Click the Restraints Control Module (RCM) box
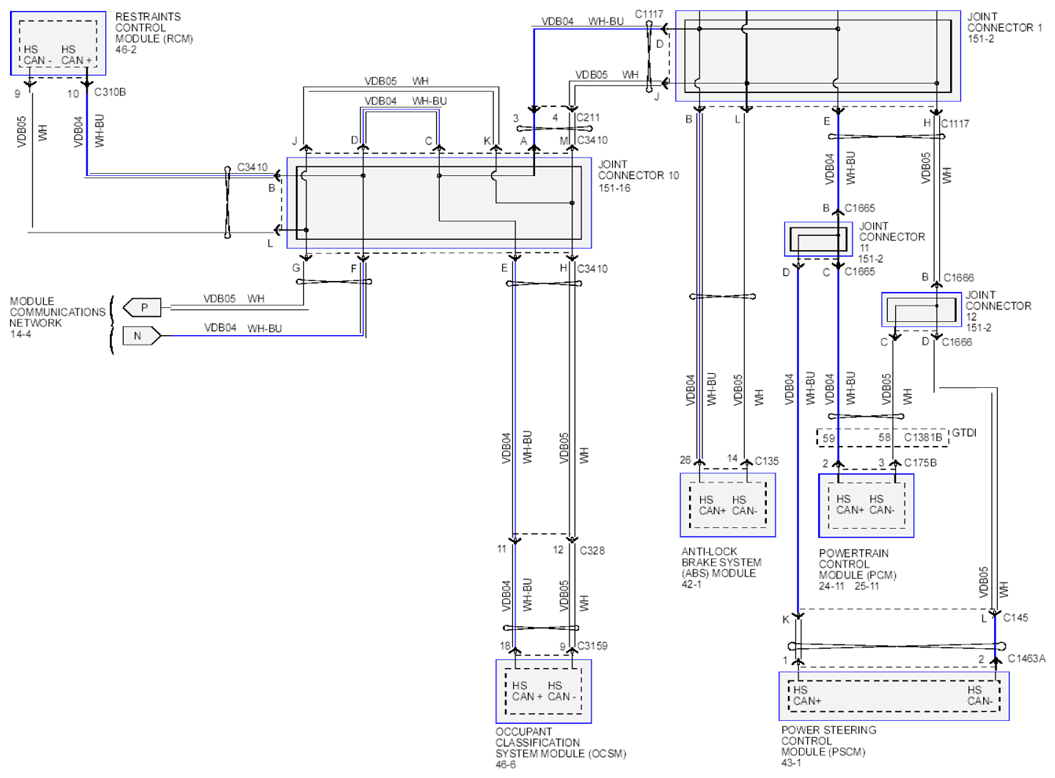 (58, 44)
